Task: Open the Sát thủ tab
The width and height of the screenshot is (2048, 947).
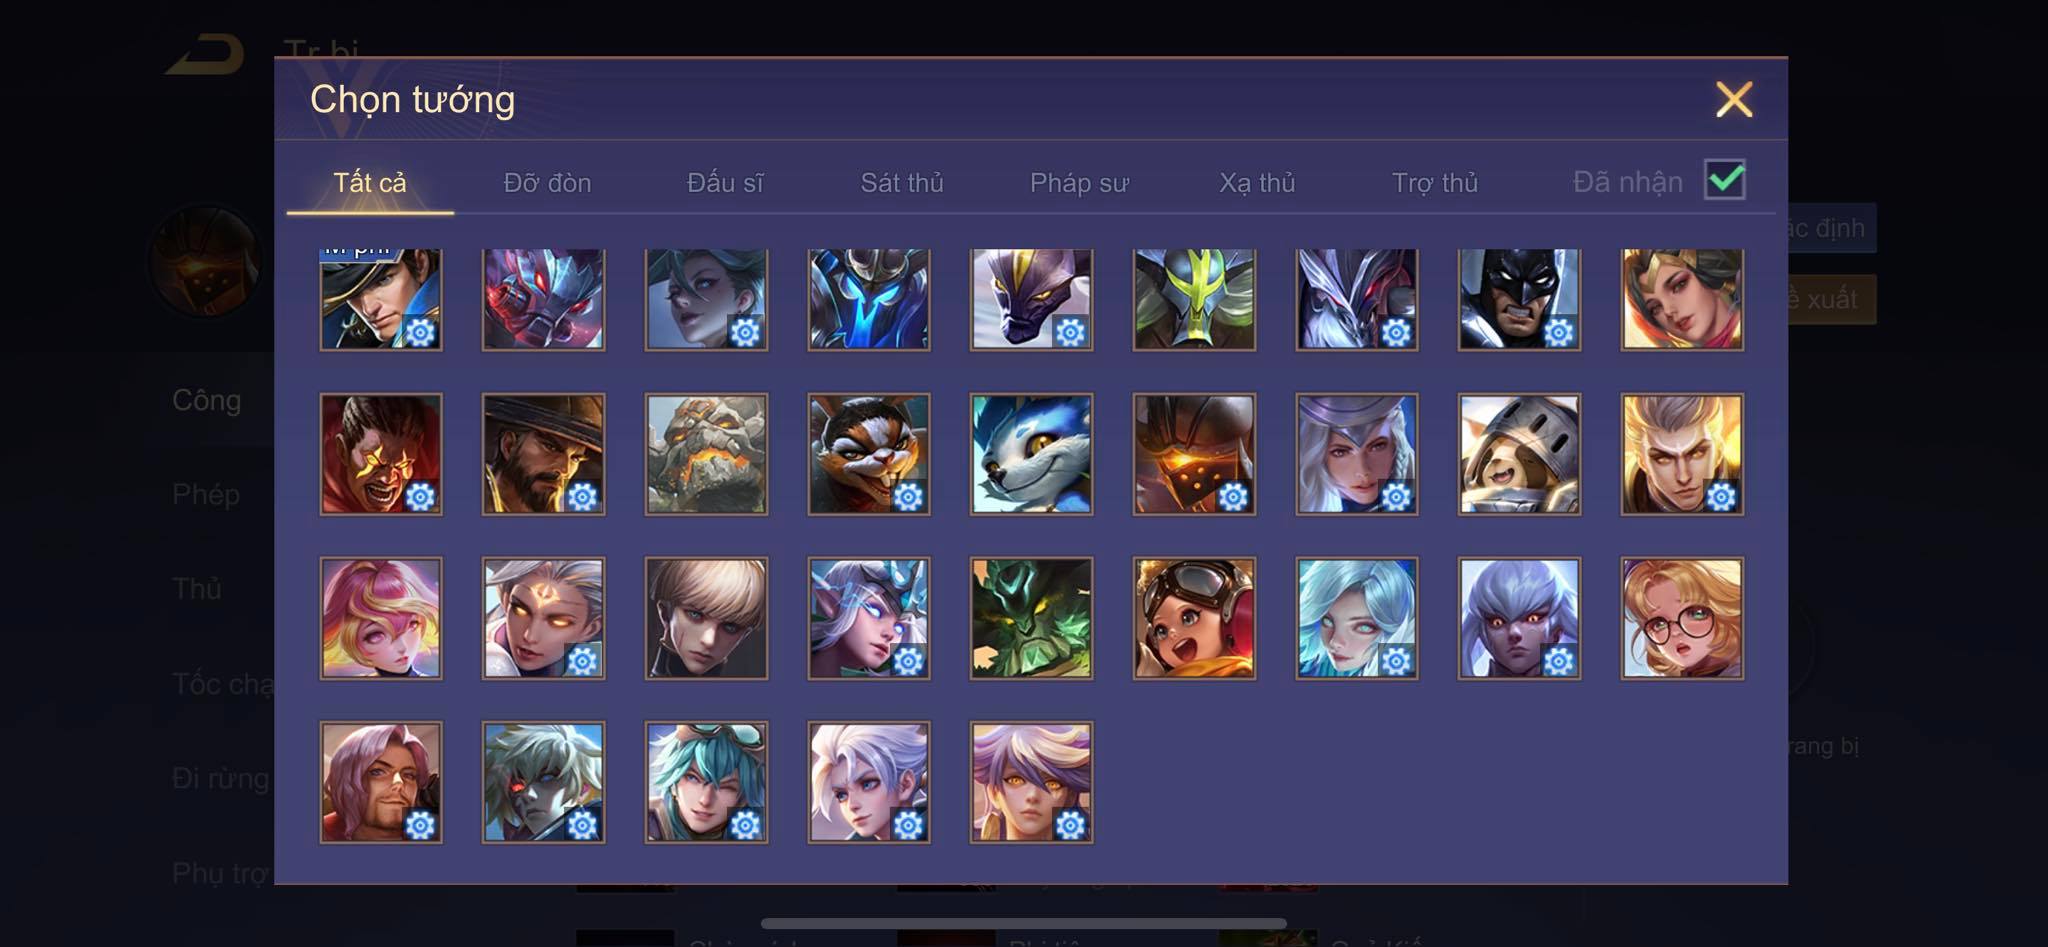Action: (902, 183)
